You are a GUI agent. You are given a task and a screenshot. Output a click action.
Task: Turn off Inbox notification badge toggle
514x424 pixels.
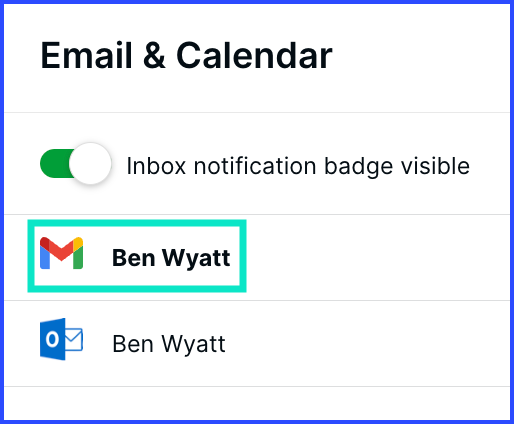[76, 164]
